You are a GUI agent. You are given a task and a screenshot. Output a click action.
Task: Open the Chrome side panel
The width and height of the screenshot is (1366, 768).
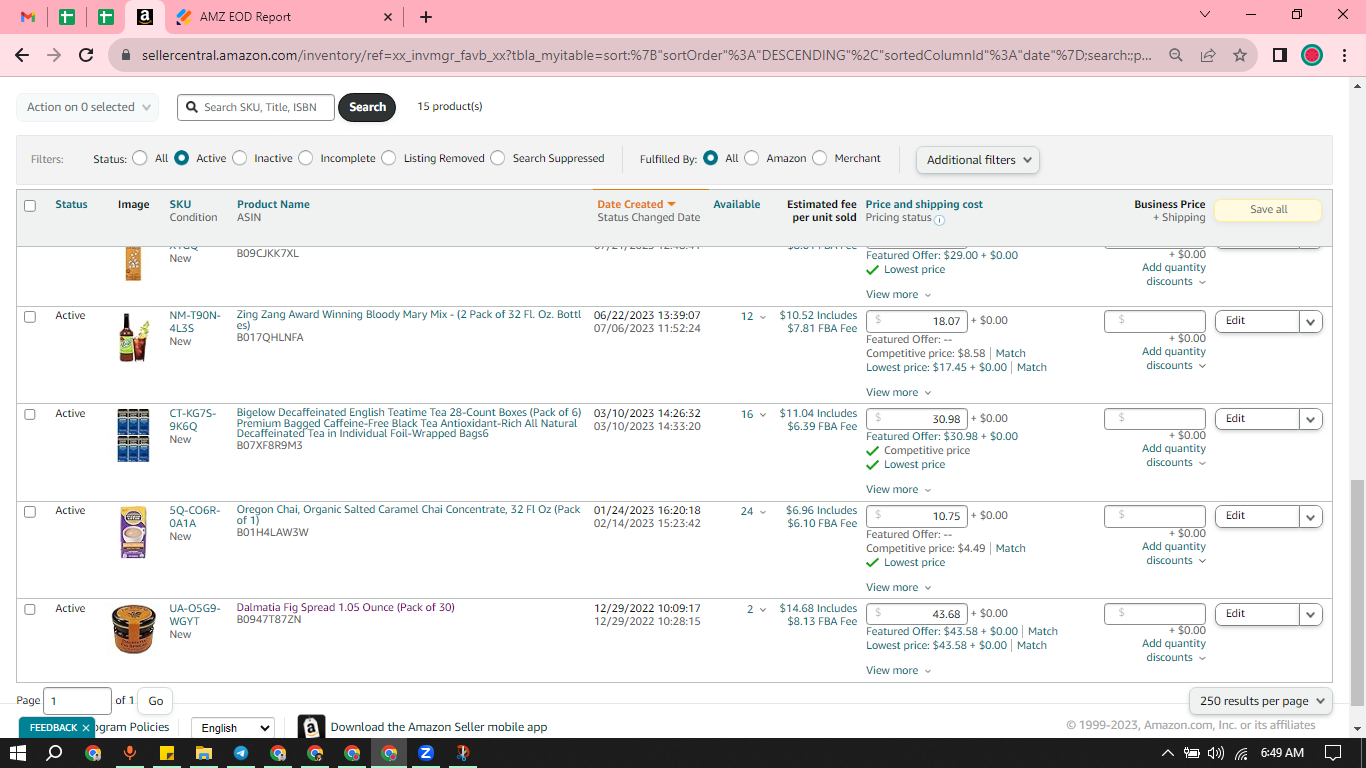pos(1280,56)
